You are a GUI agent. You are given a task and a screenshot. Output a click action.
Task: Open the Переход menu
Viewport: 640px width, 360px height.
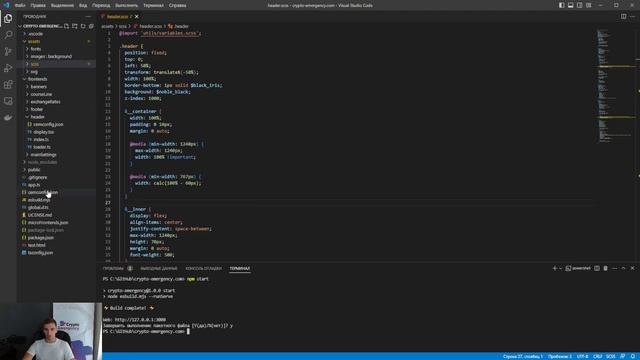pyautogui.click(x=101, y=5)
